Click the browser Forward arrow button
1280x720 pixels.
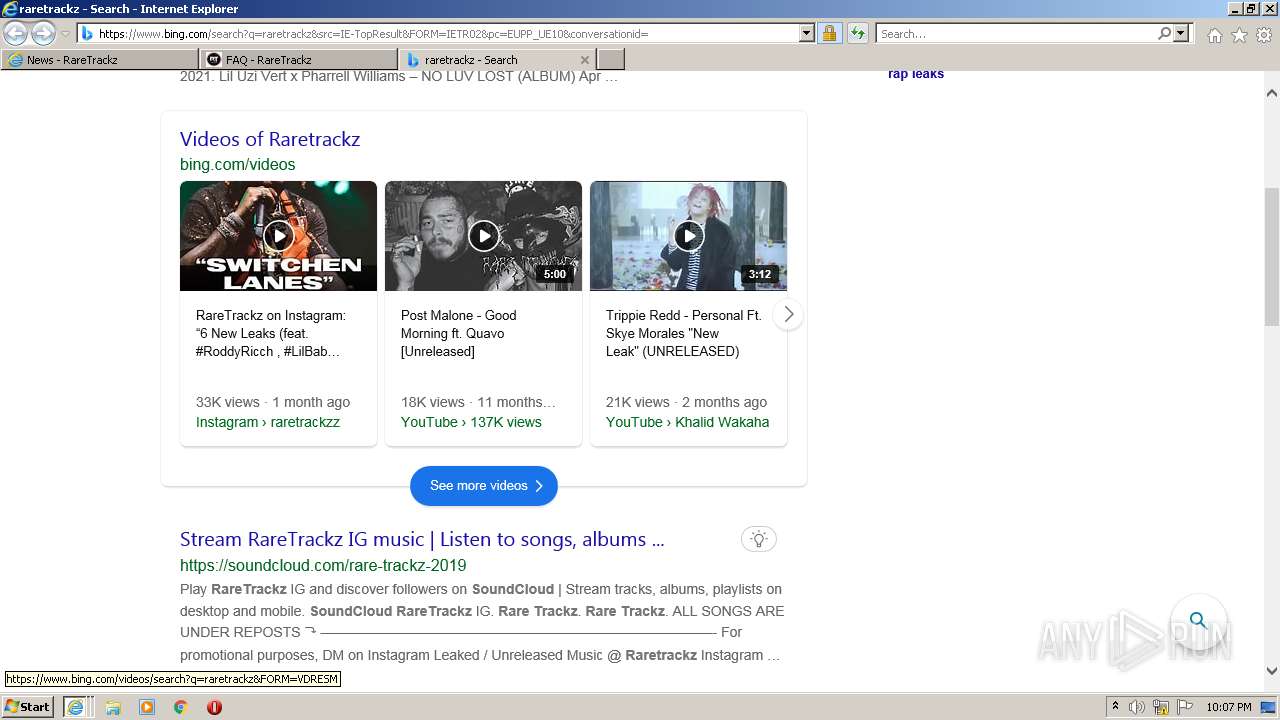pyautogui.click(x=43, y=33)
